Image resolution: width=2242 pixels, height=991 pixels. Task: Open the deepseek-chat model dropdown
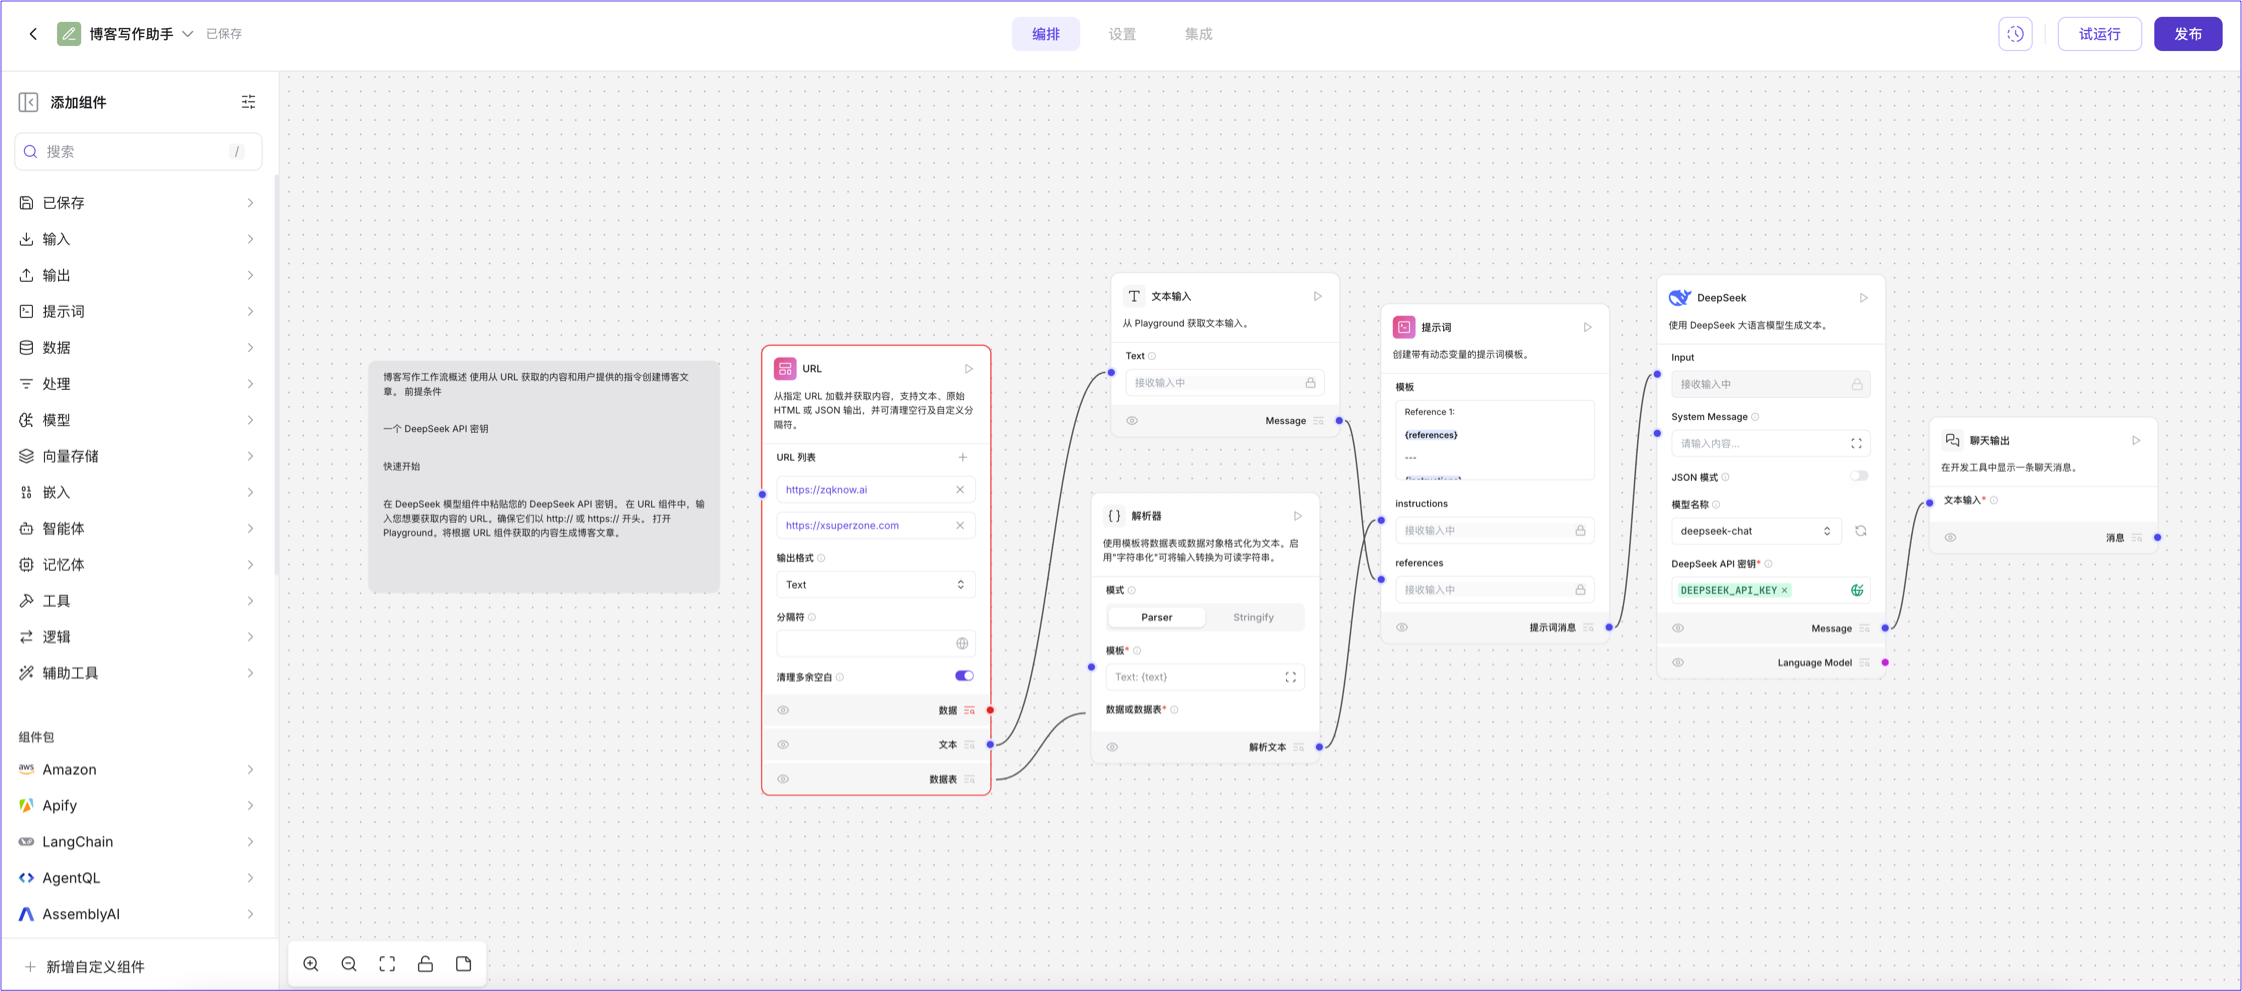[1755, 531]
